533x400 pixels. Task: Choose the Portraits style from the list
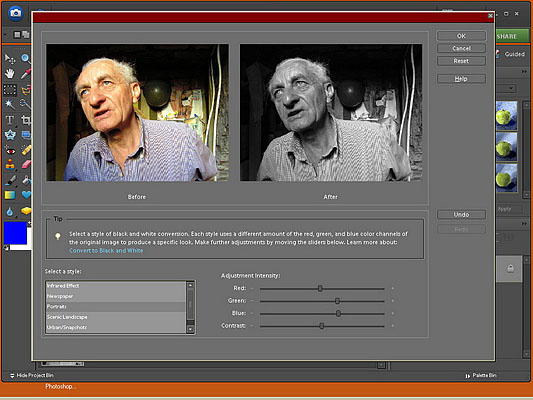coord(116,307)
